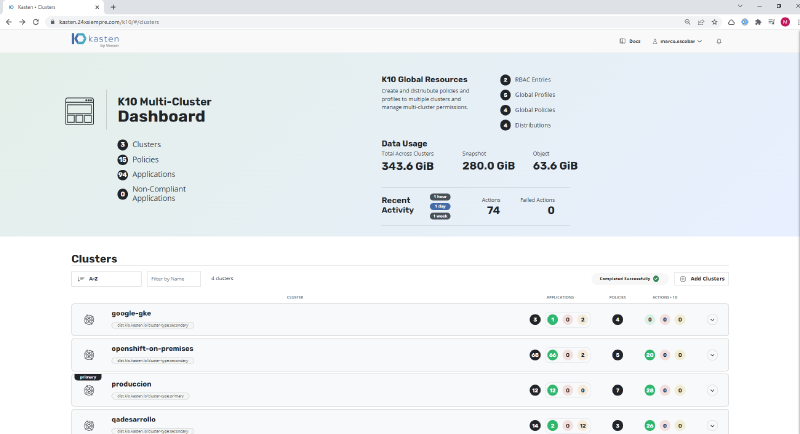This screenshot has height=434, width=800.
Task: Close the Kasten Clusters tab
Action: (x=97, y=7)
